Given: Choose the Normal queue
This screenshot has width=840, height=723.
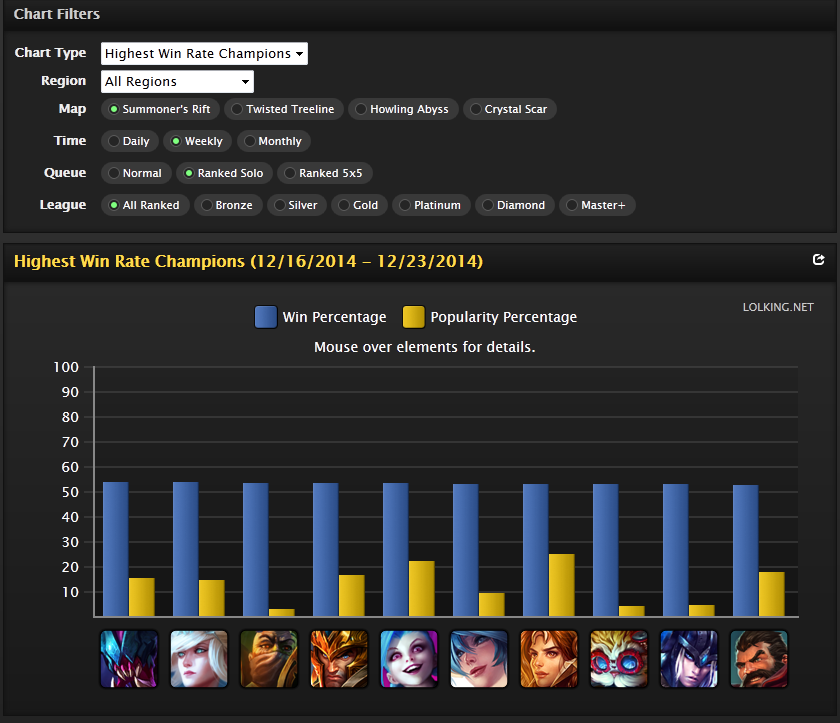Looking at the screenshot, I should coord(136,173).
